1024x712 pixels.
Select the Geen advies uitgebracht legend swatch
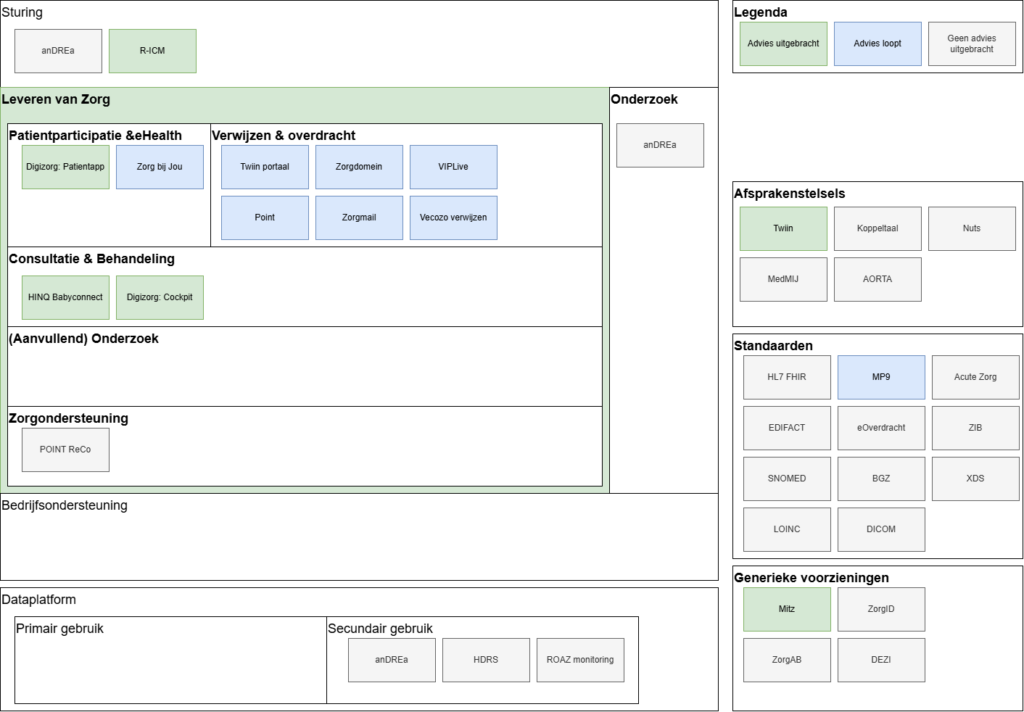click(972, 44)
